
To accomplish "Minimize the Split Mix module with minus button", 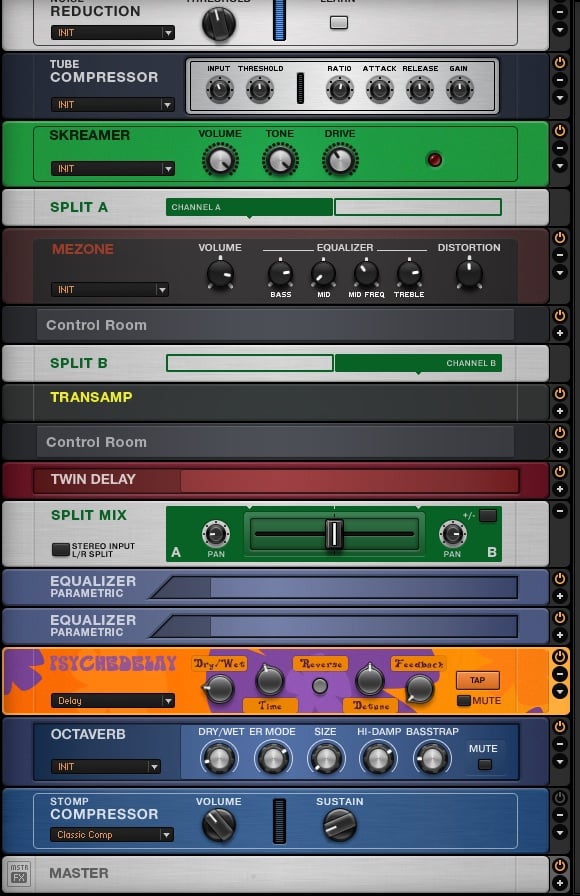I will pyautogui.click(x=560, y=510).
